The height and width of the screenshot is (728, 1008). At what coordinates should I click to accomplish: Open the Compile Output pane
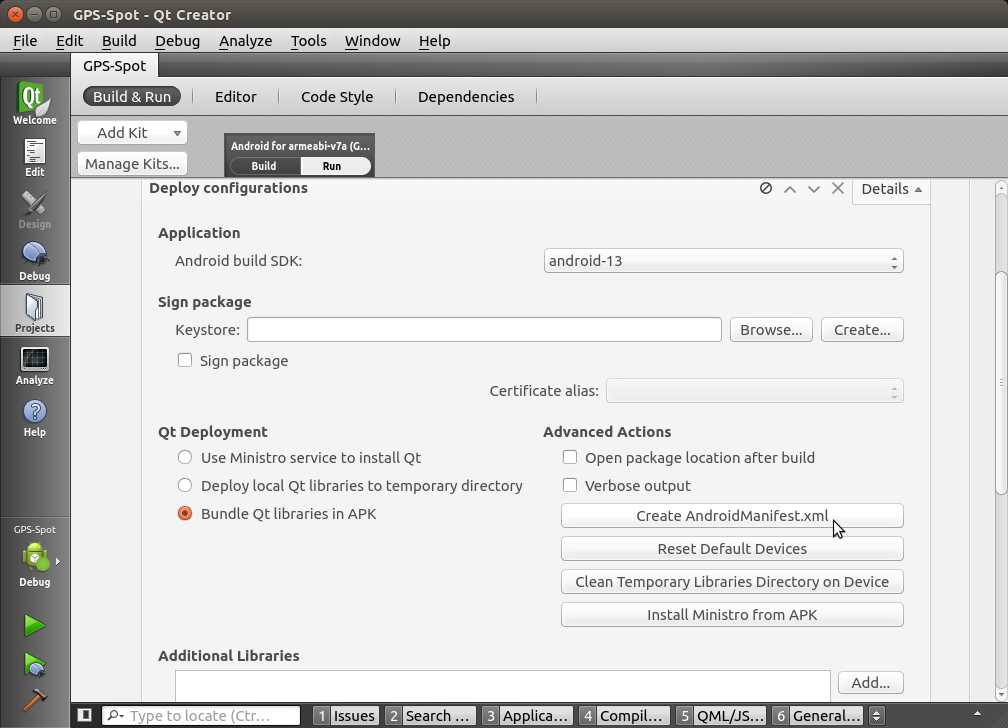click(624, 715)
